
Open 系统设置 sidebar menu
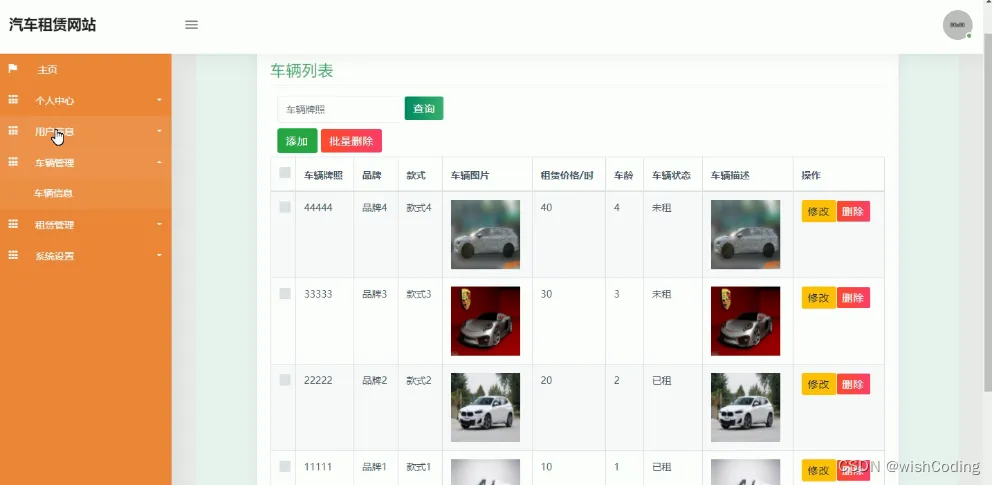click(x=86, y=256)
